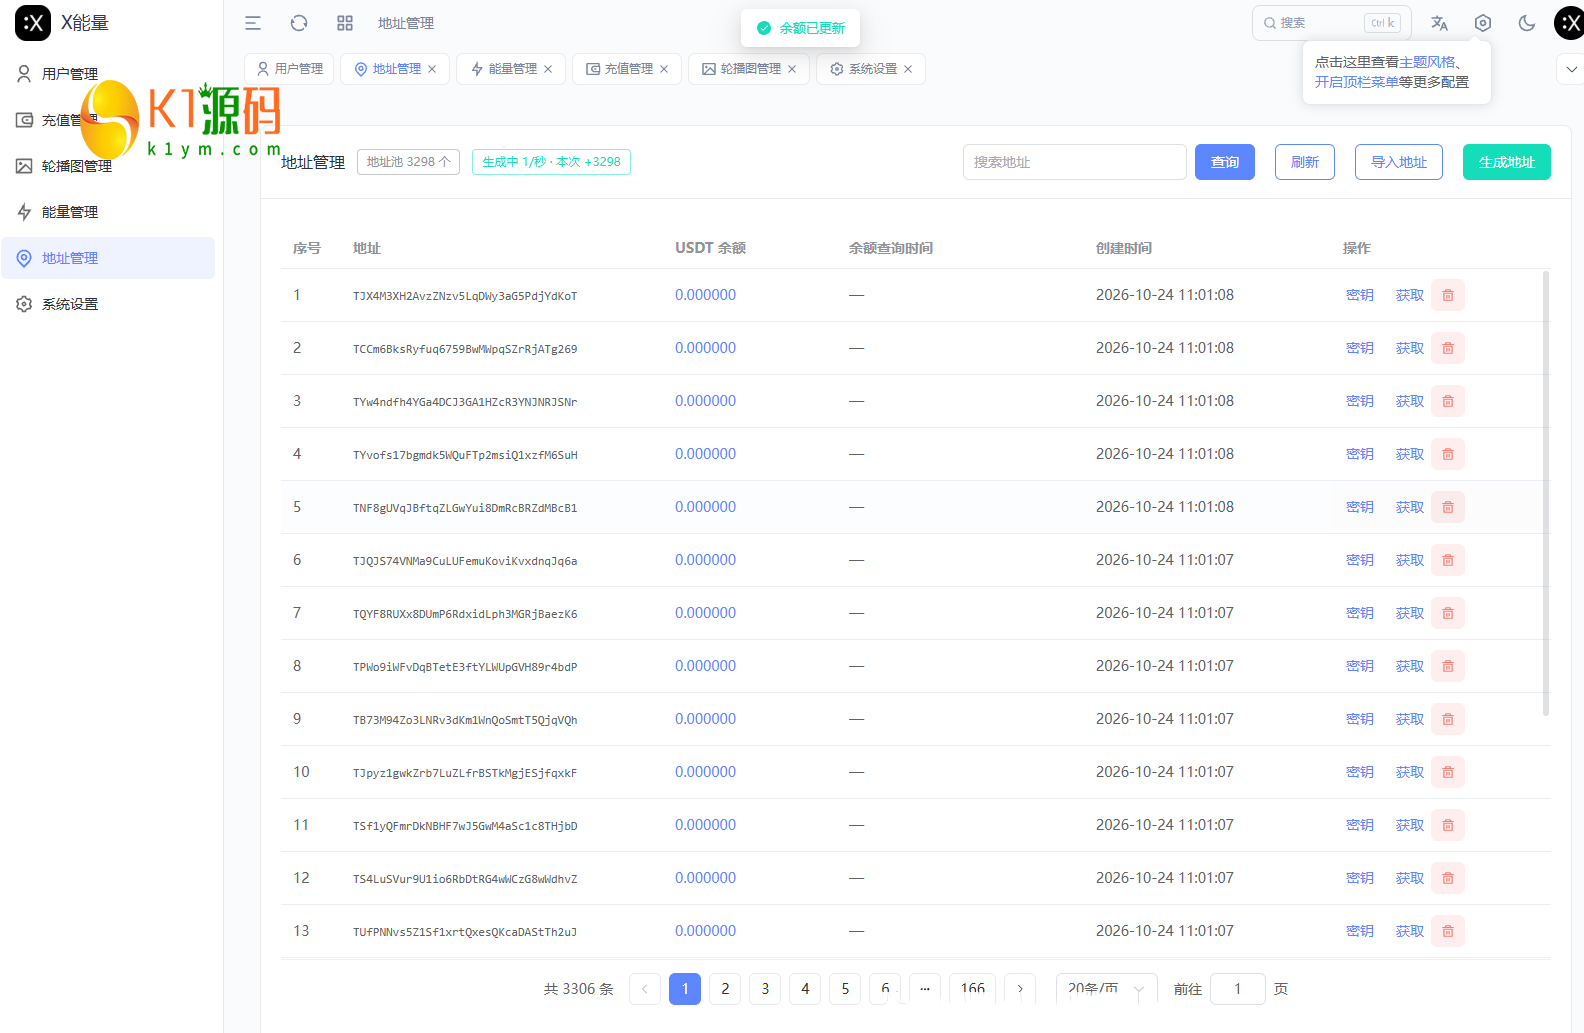Open the language translation icon
This screenshot has height=1033, width=1584.
(1439, 23)
